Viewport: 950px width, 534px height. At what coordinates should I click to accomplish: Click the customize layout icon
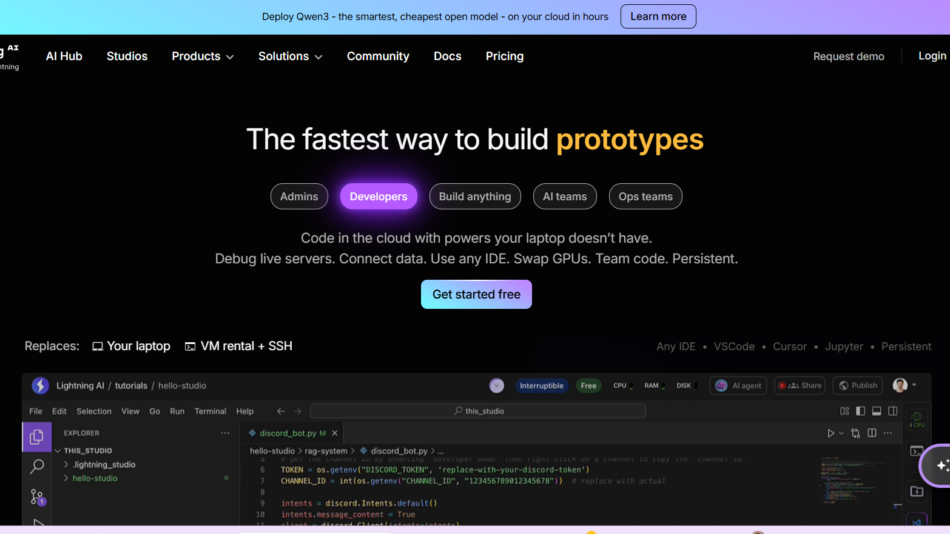(x=844, y=411)
